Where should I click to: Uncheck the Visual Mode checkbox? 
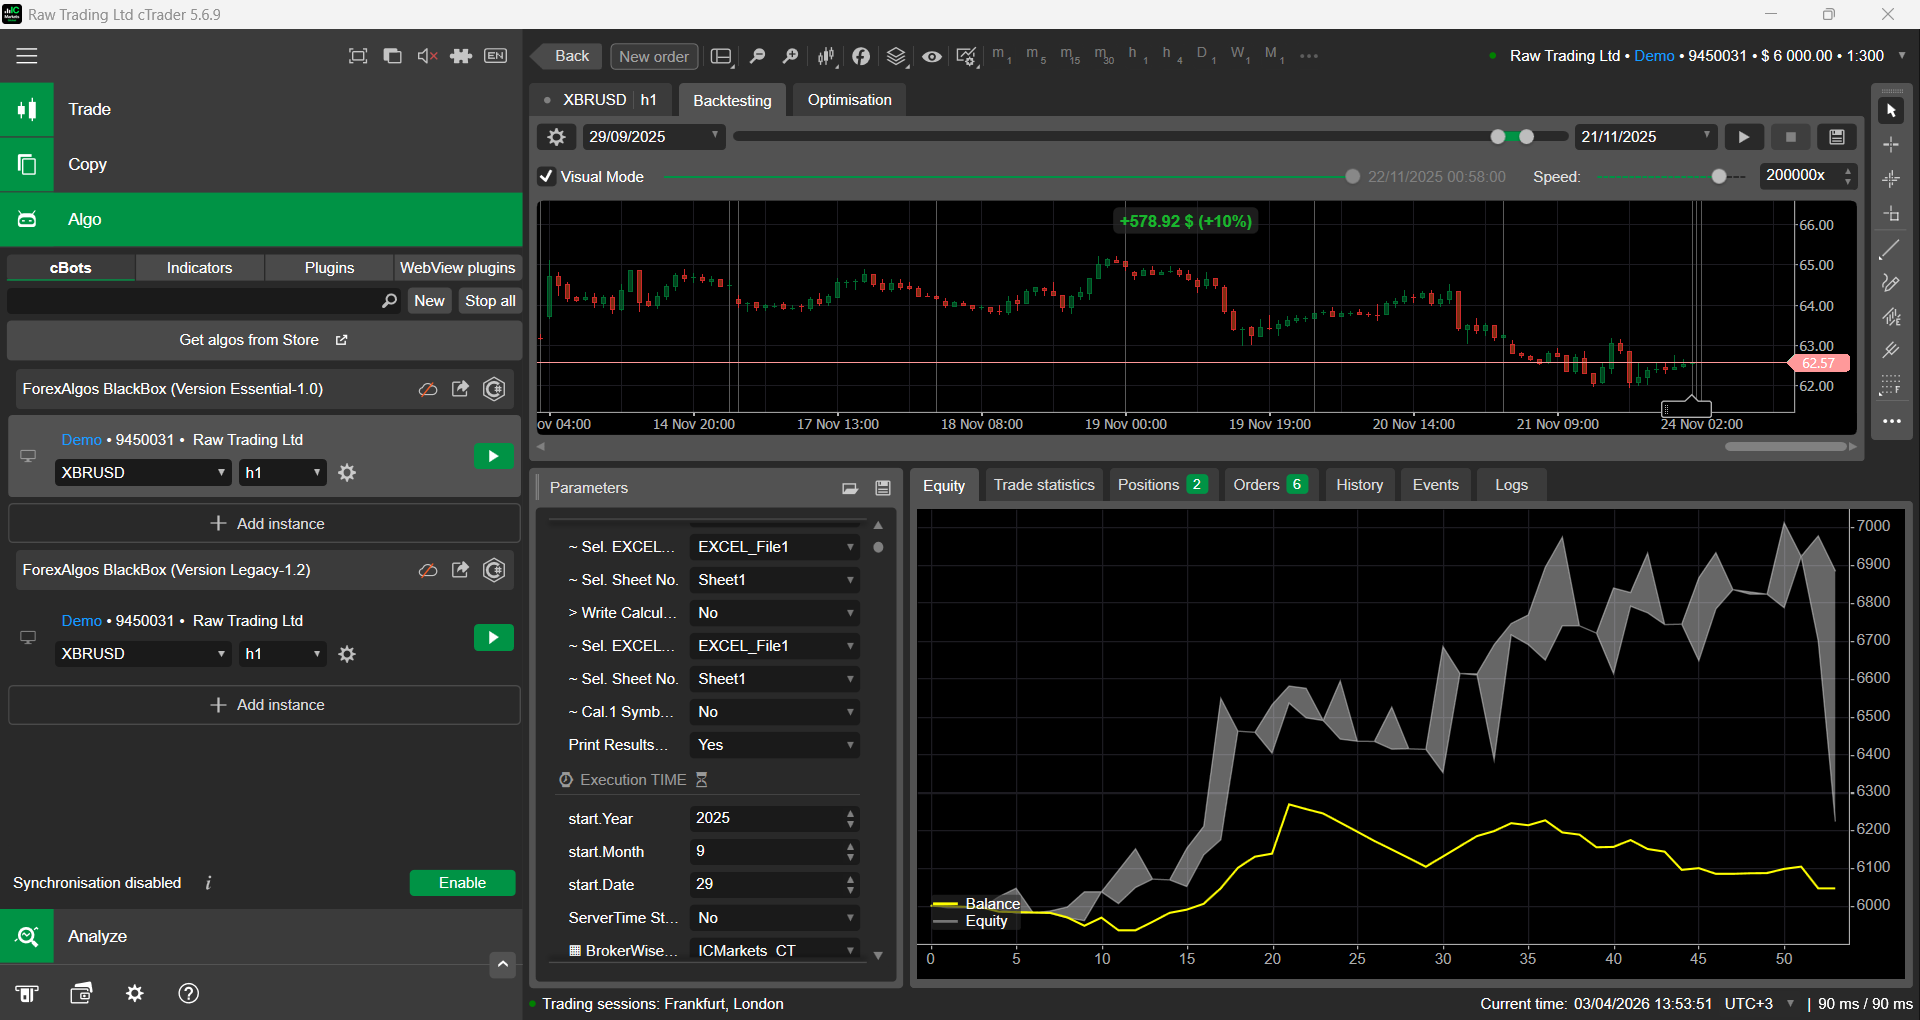coord(547,177)
